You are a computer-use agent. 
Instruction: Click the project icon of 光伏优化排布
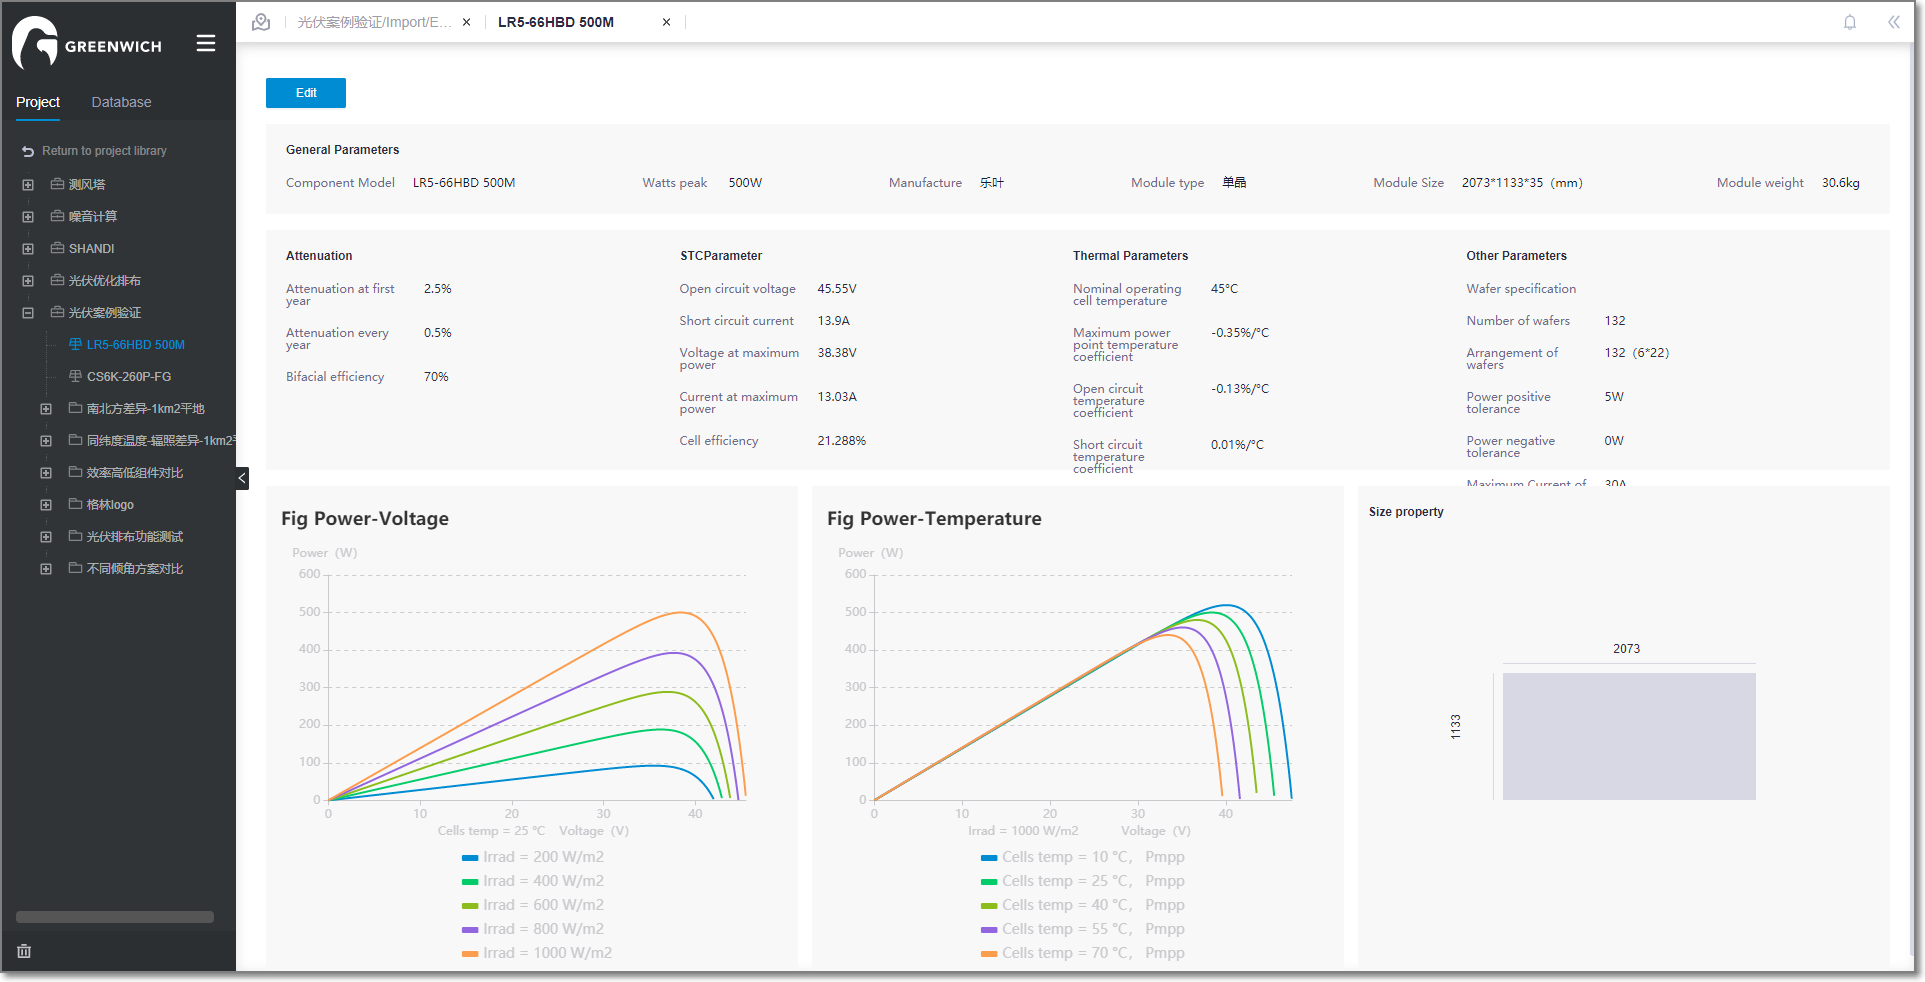coord(58,280)
